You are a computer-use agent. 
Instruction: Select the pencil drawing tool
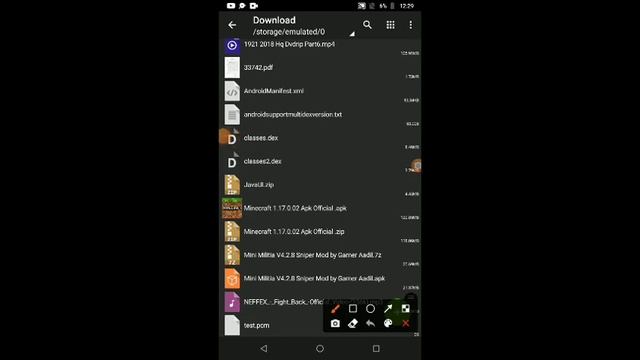335,309
